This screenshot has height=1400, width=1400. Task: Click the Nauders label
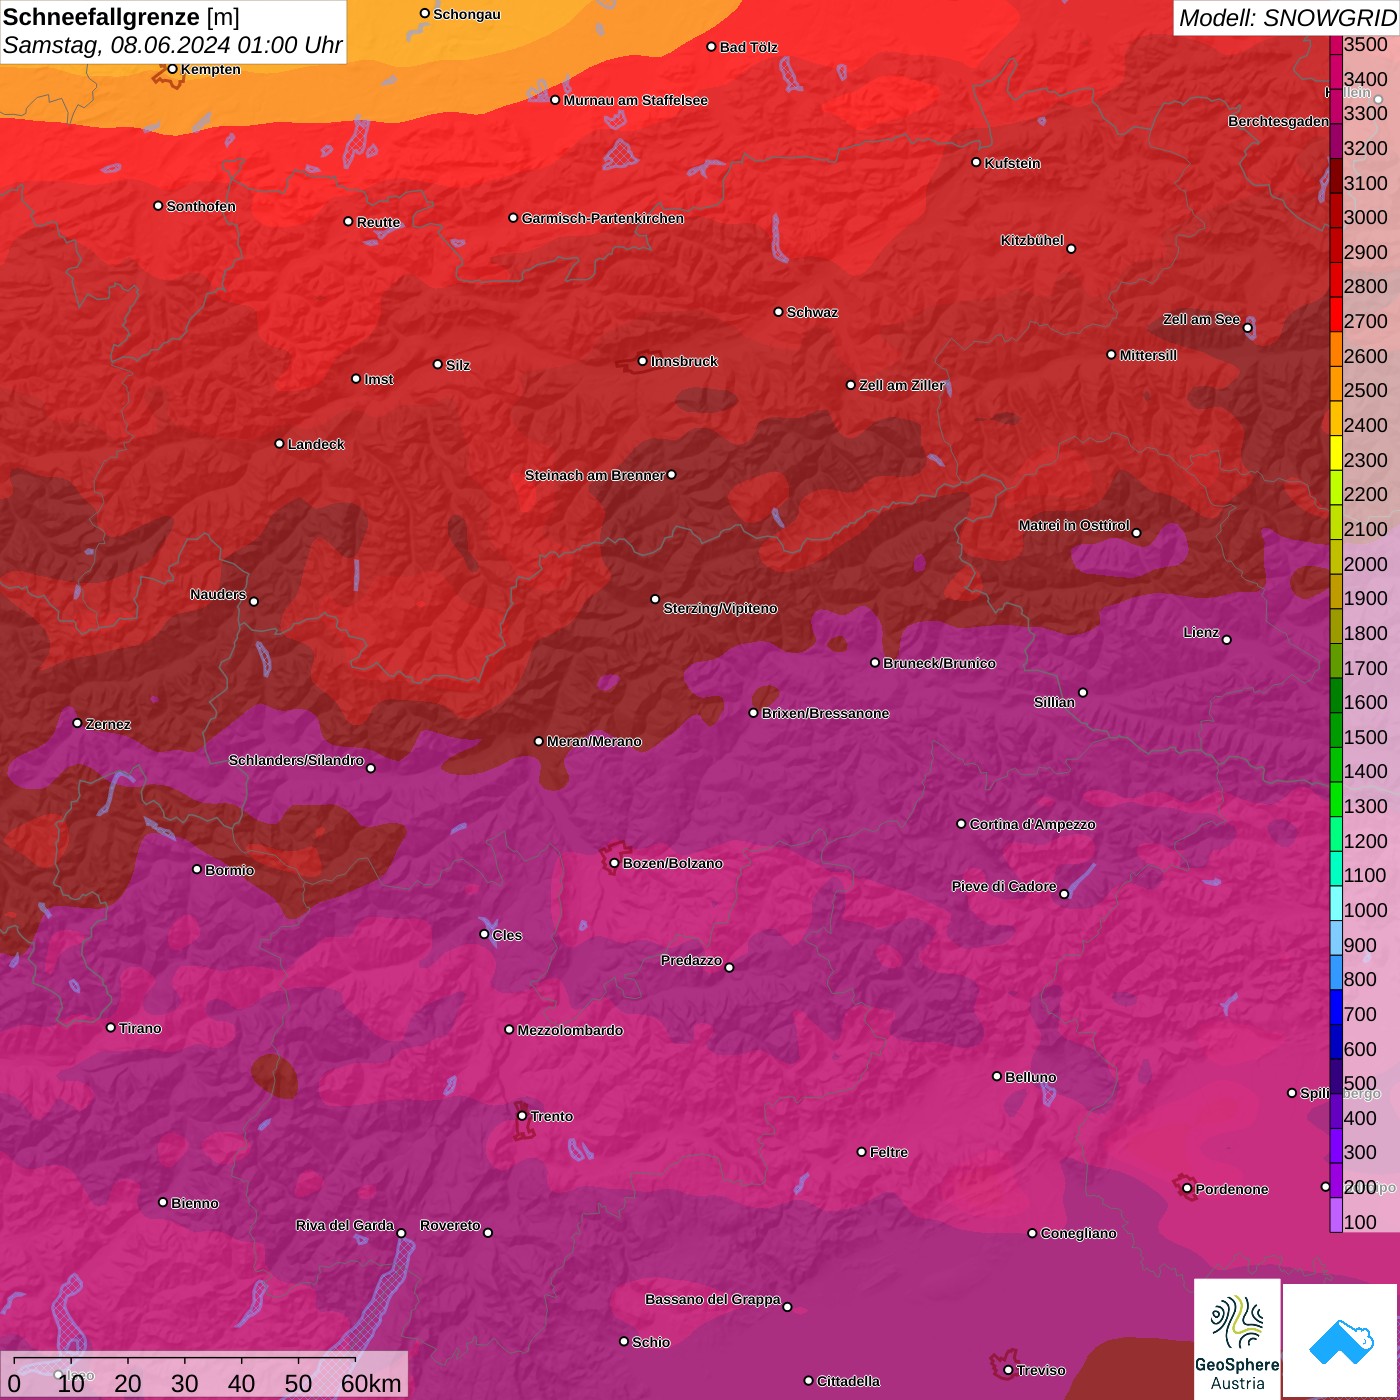[217, 594]
